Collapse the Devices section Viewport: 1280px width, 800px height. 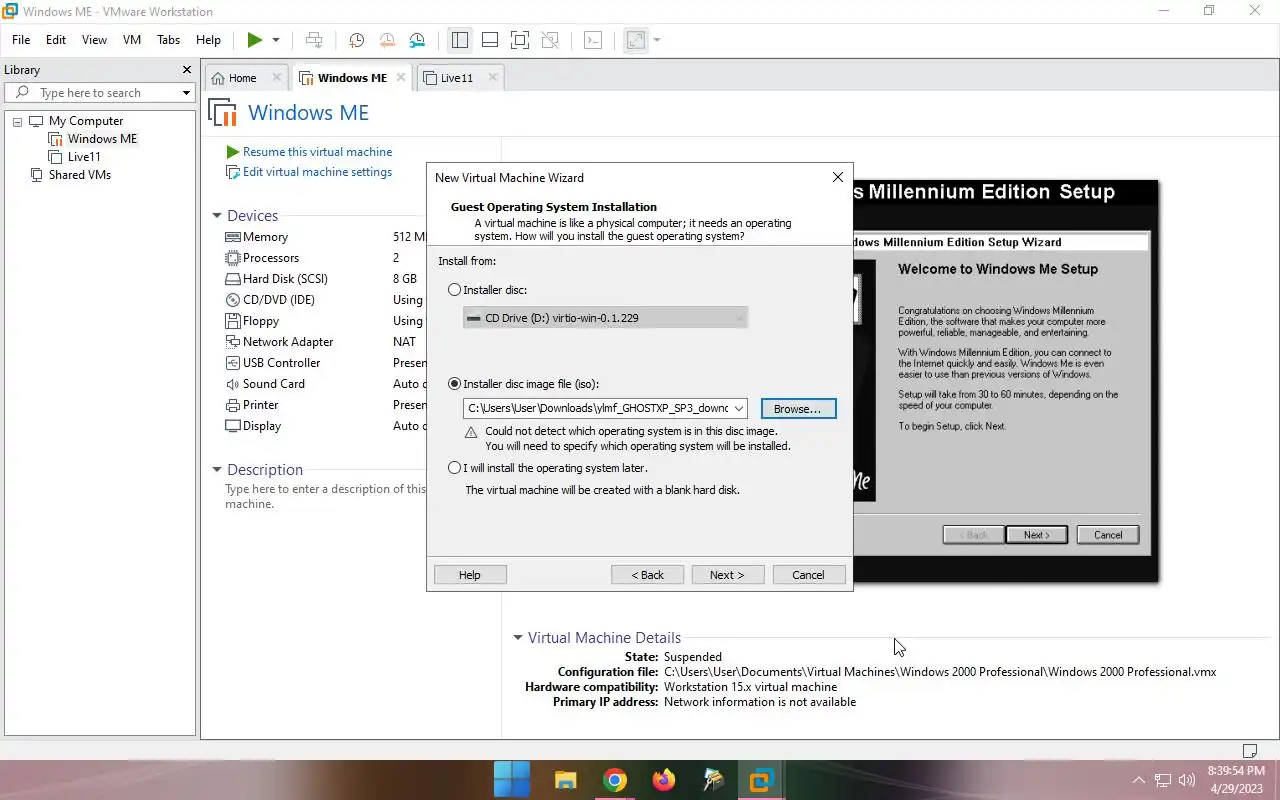[x=216, y=216]
